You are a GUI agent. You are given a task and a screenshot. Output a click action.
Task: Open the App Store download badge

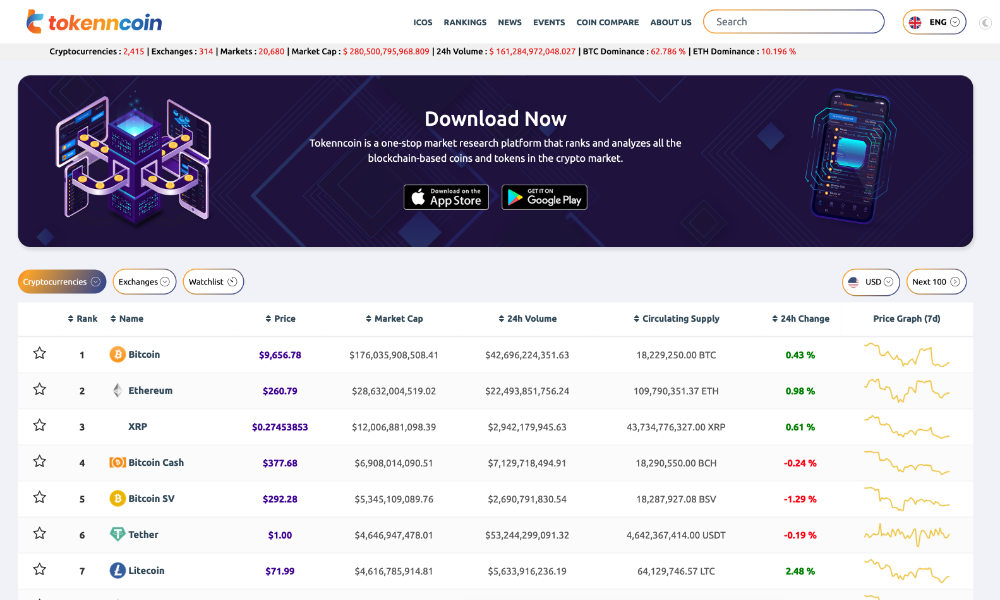(446, 197)
